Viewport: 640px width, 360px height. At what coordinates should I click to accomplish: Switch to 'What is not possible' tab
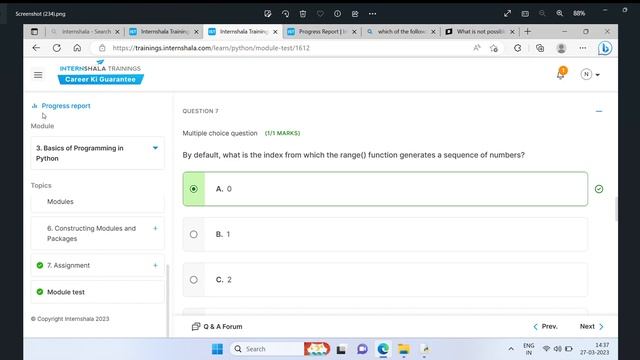480,31
